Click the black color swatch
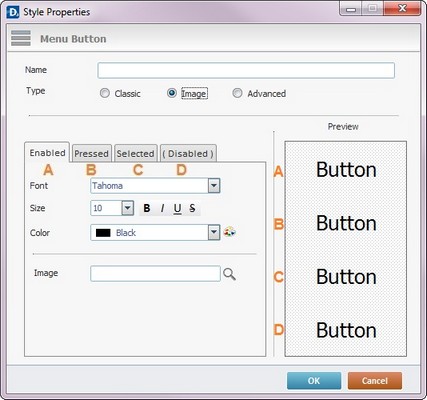Viewport: 427px width, 400px height. [103, 233]
